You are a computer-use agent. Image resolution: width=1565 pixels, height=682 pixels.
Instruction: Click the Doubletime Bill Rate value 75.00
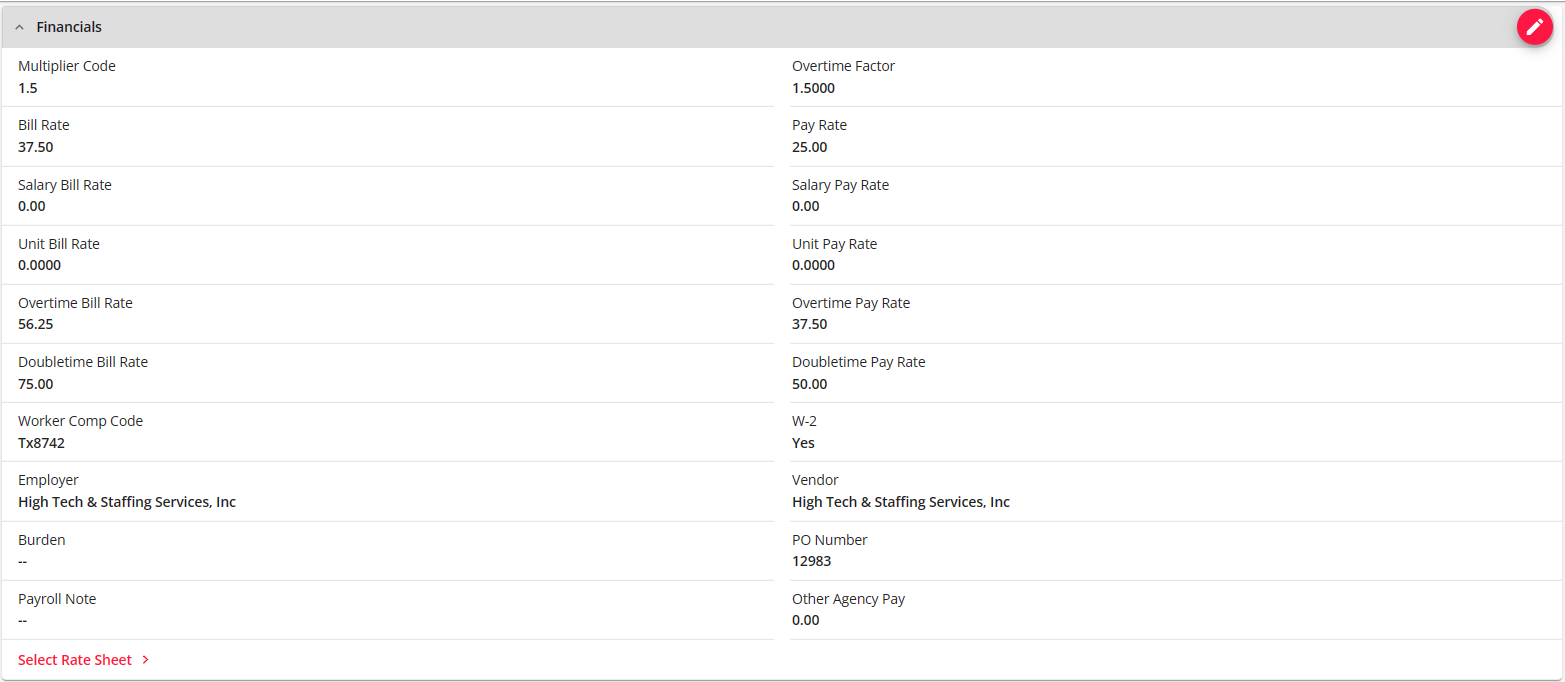click(x=36, y=384)
